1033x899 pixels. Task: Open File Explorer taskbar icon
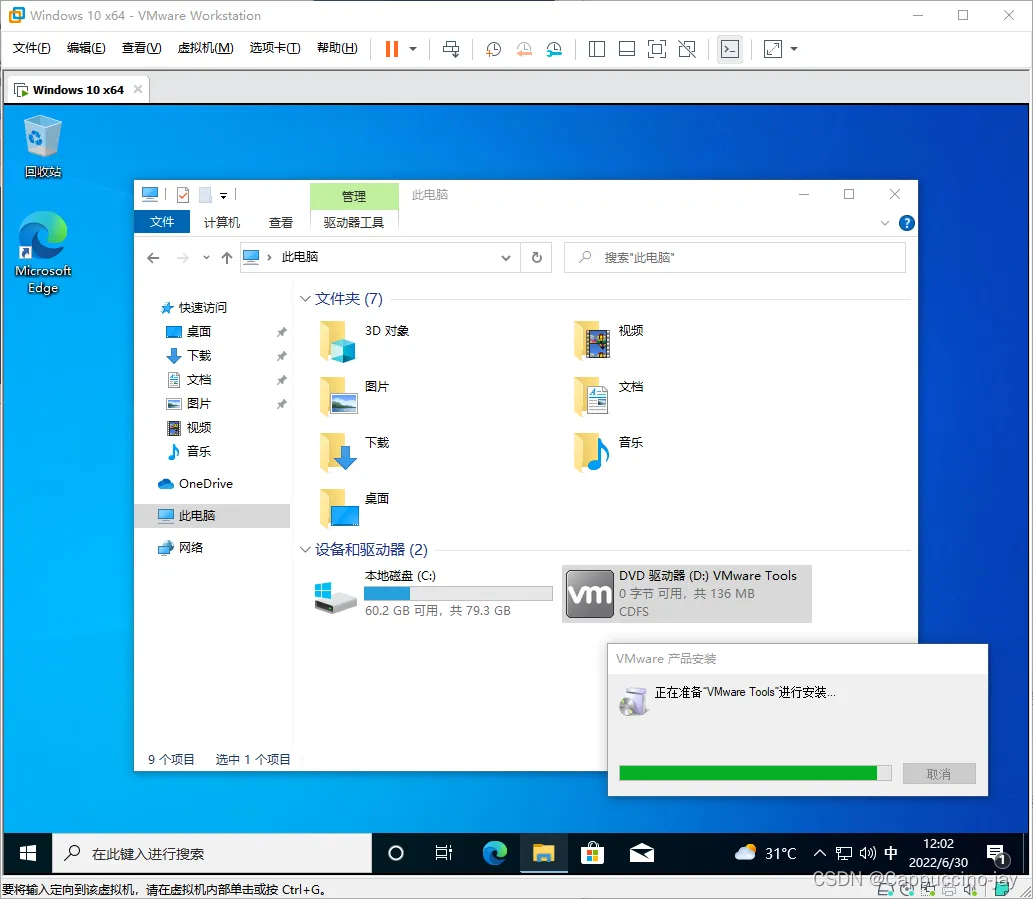[543, 854]
